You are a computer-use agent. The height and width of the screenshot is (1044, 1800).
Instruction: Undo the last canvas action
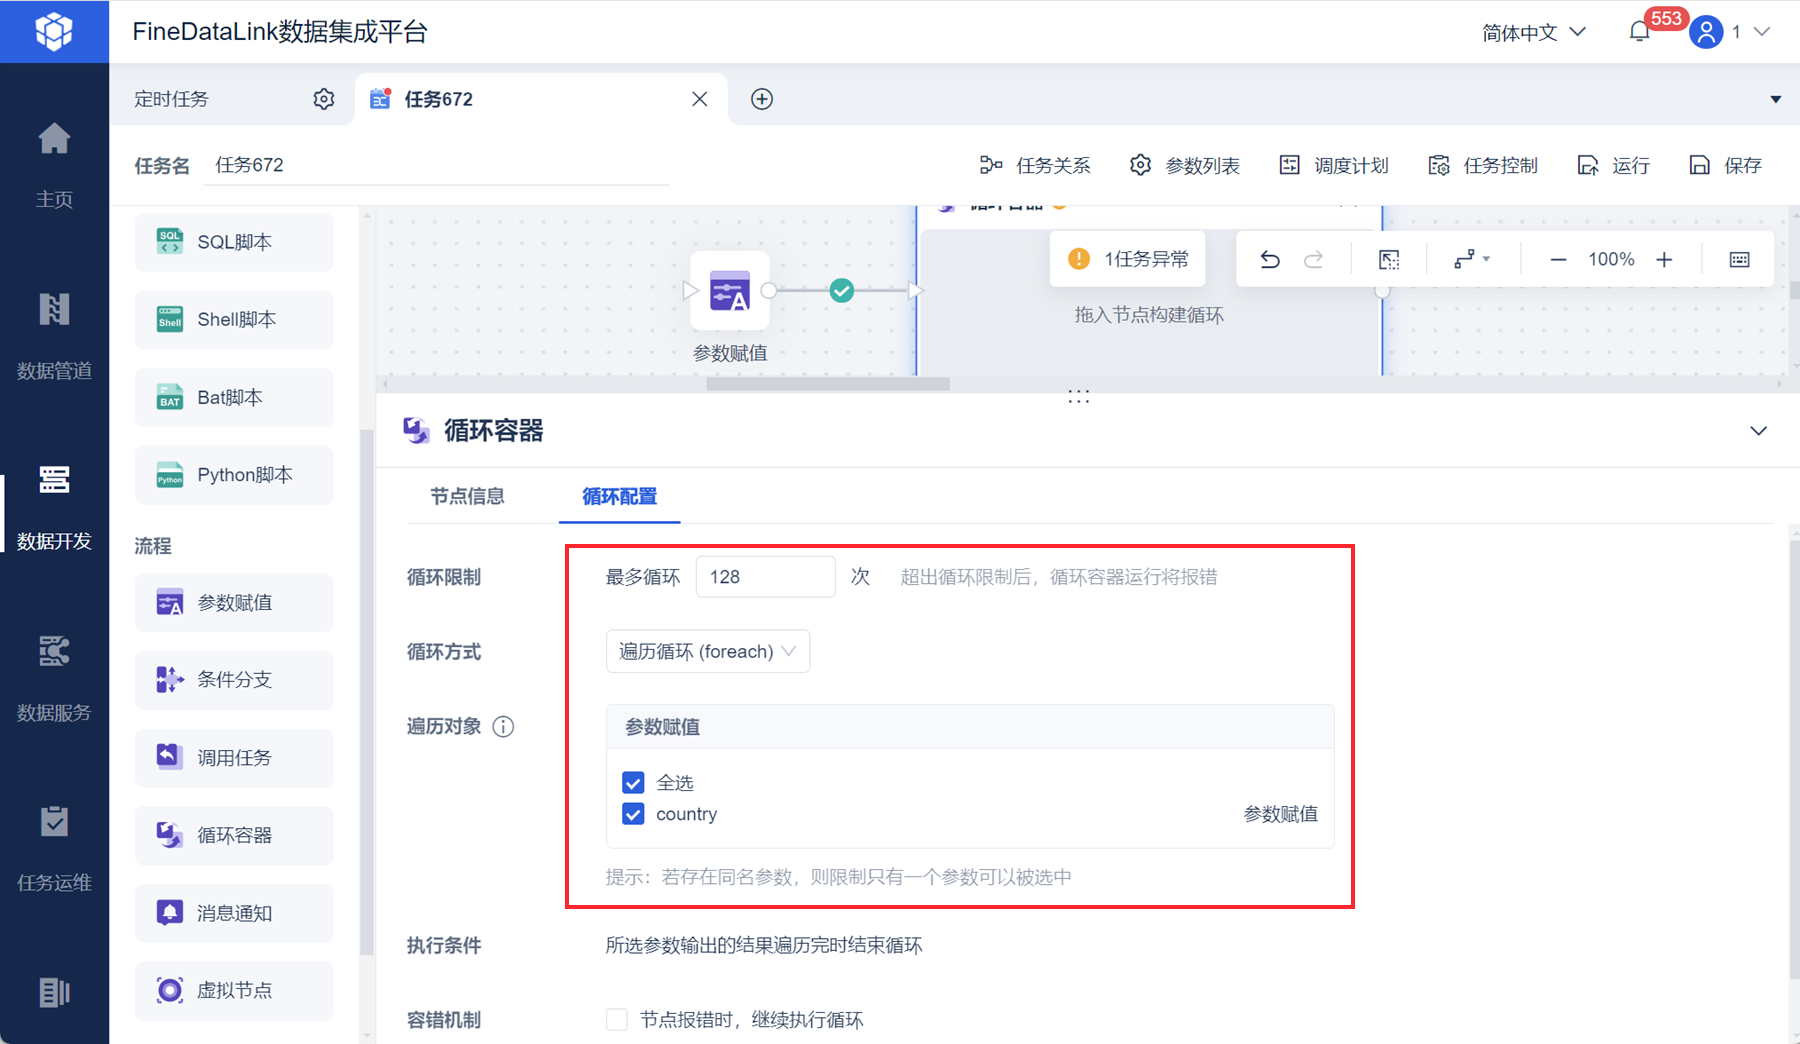tap(1270, 259)
